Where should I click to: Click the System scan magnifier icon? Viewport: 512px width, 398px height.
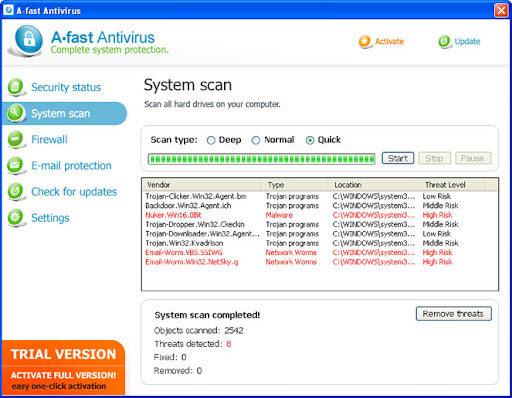point(15,113)
